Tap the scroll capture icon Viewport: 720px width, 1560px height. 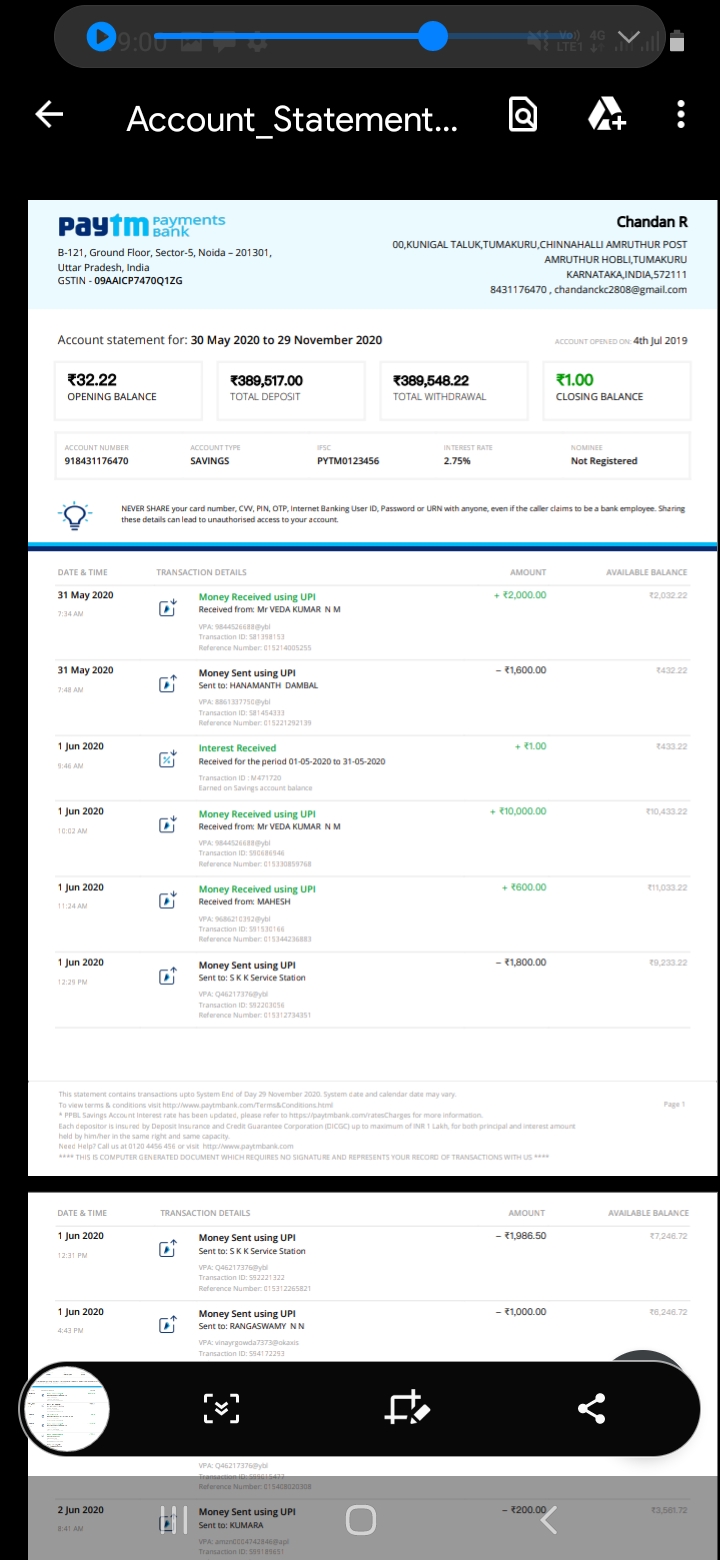click(x=222, y=1408)
